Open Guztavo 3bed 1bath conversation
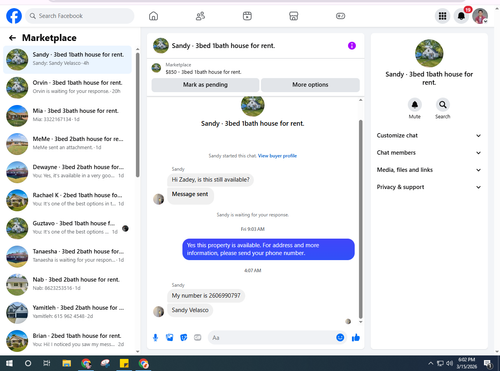500x371 pixels. [x=68, y=228]
